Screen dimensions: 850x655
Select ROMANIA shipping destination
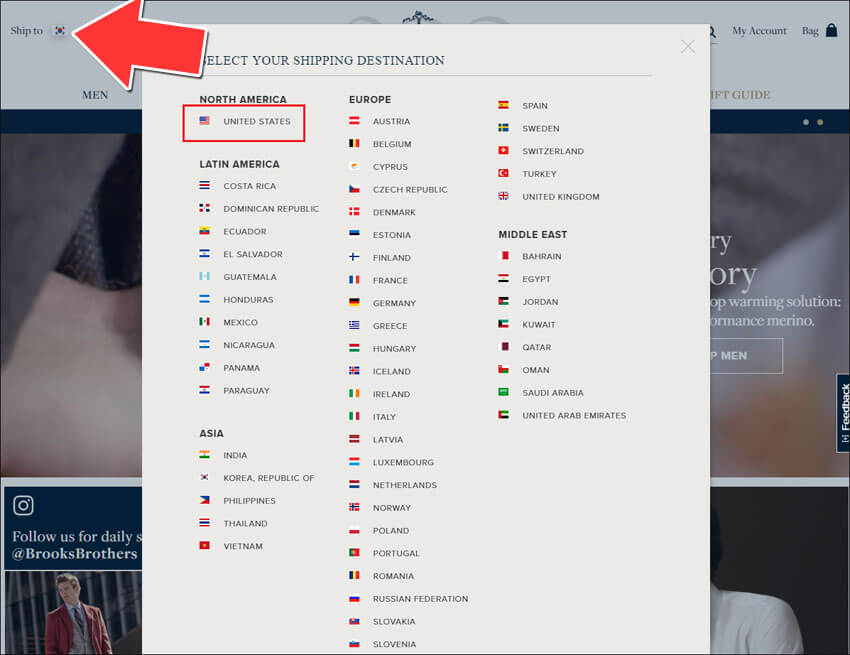pyautogui.click(x=393, y=577)
